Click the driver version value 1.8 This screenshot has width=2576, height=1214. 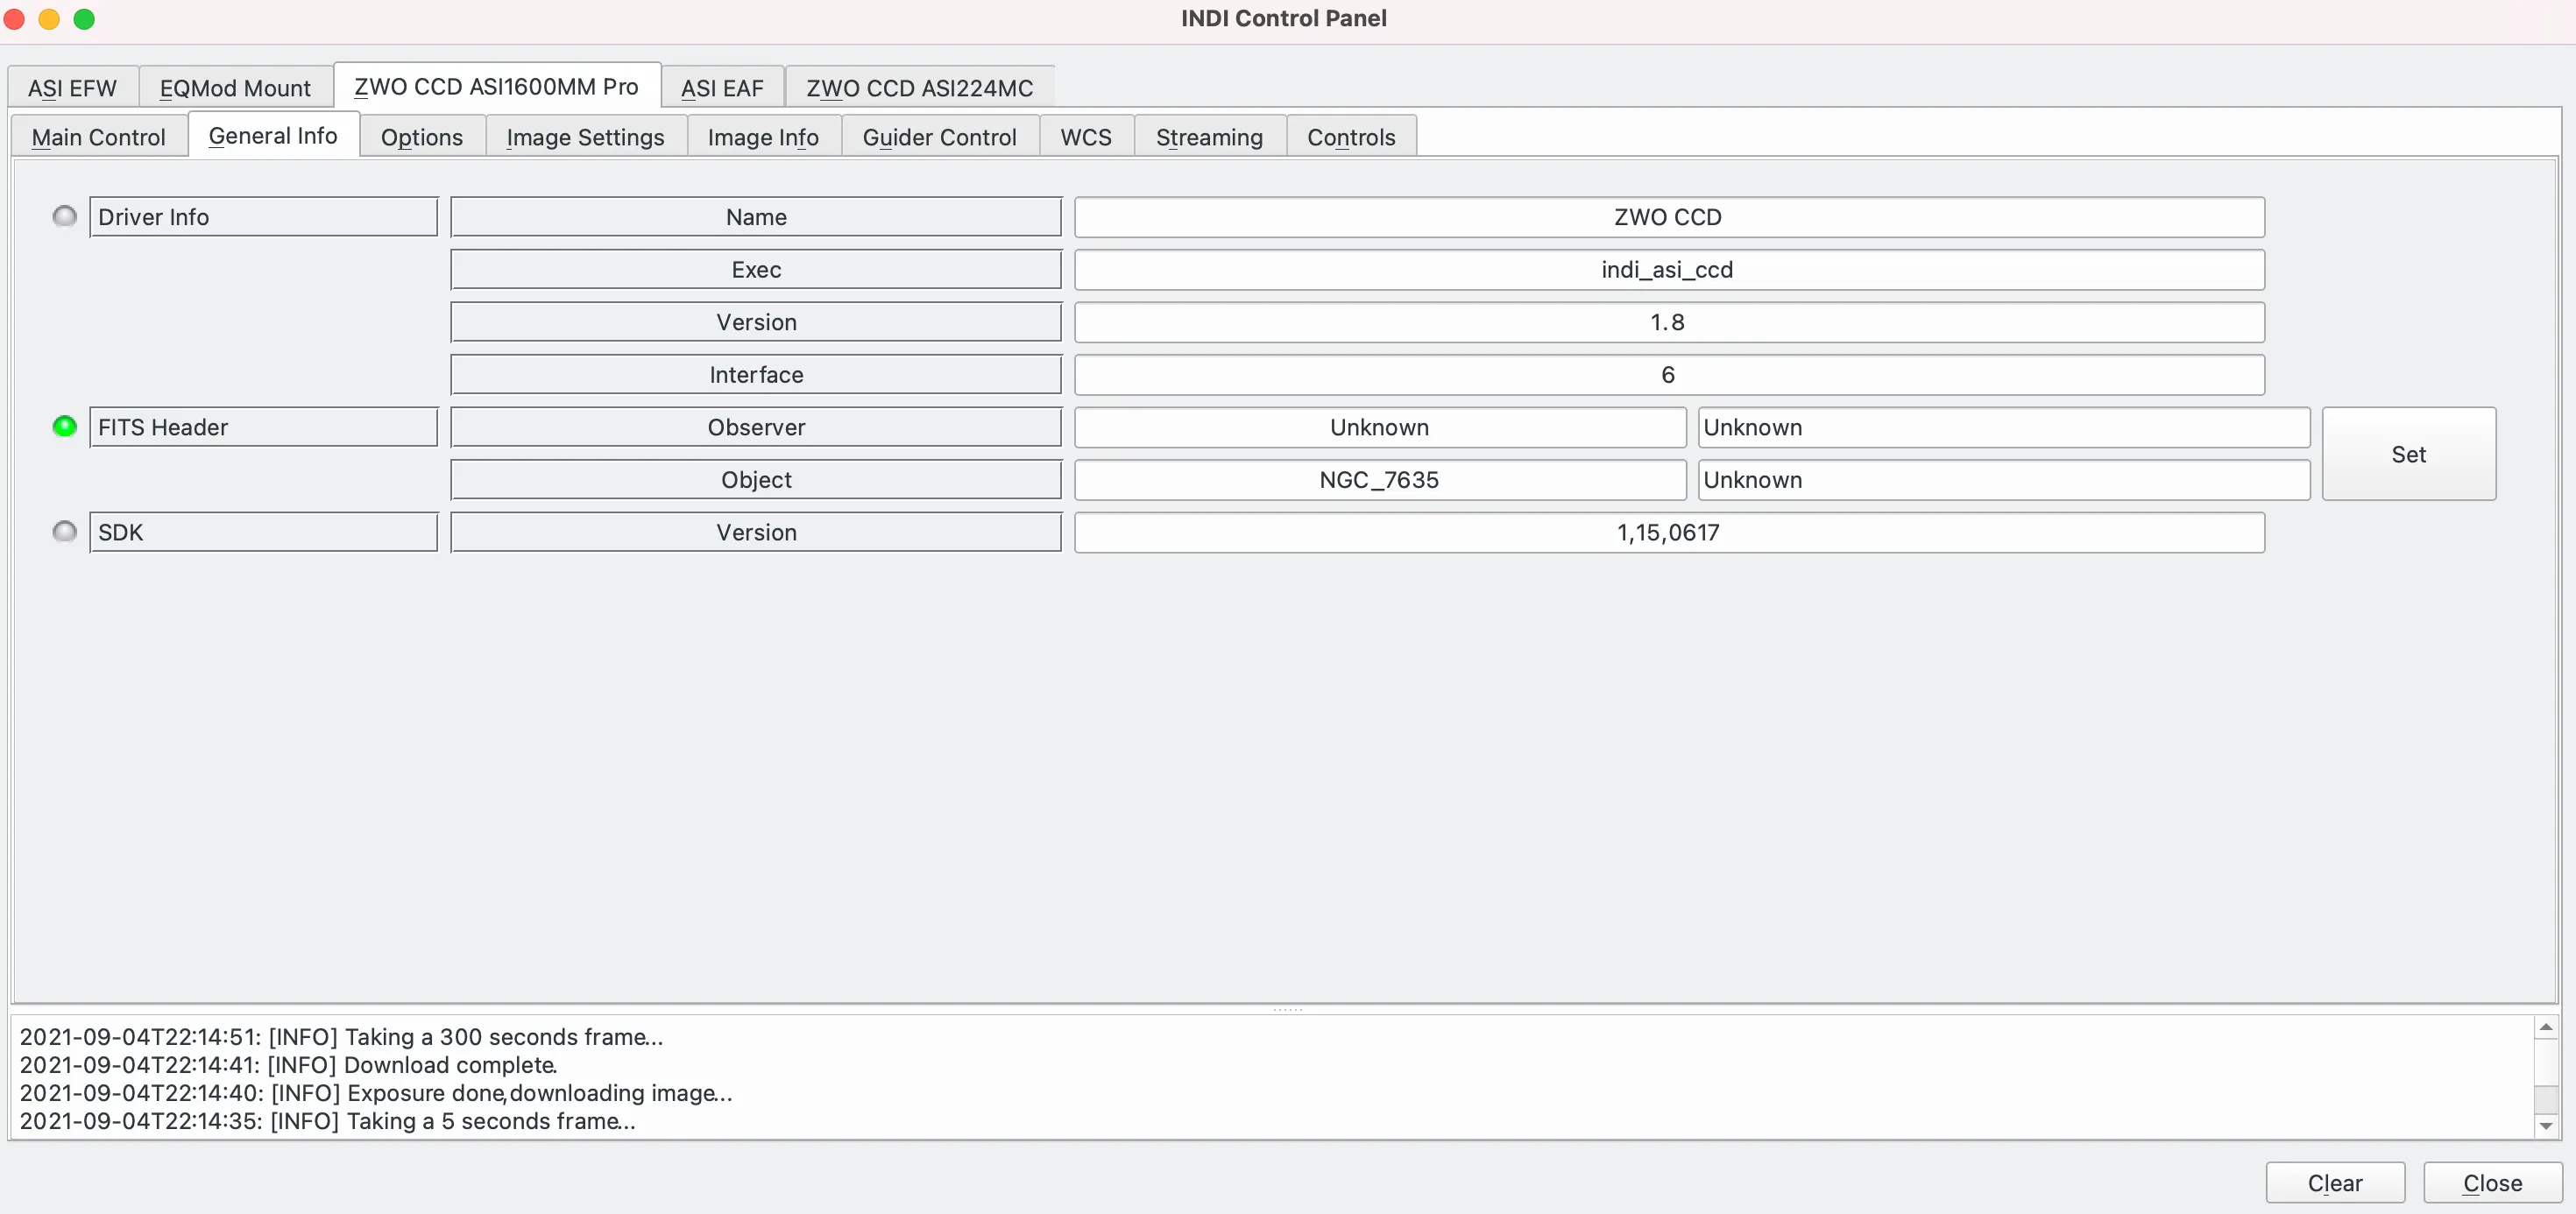[x=1669, y=322]
